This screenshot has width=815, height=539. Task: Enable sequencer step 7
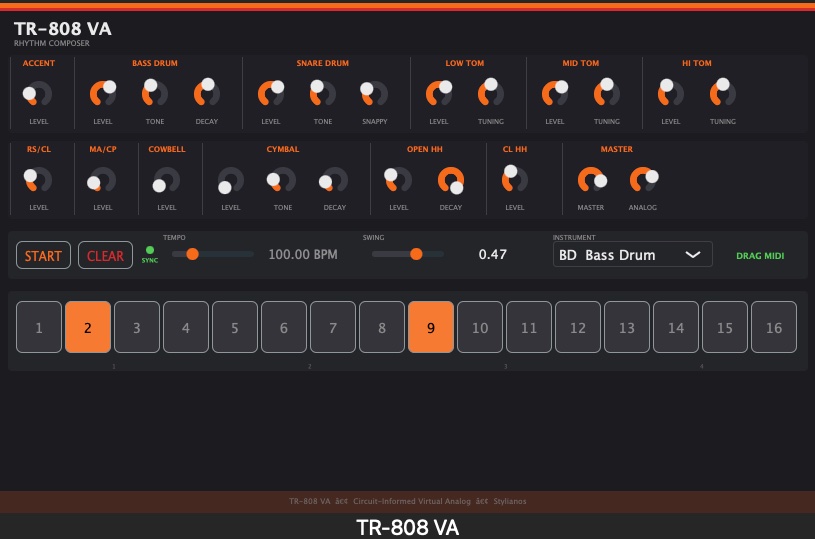[333, 327]
